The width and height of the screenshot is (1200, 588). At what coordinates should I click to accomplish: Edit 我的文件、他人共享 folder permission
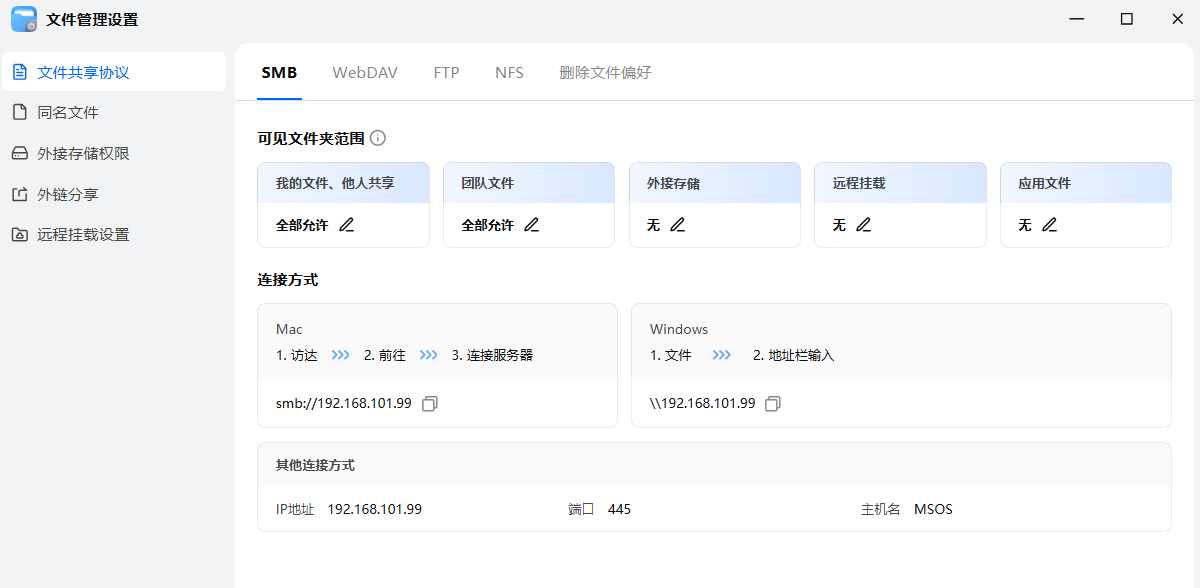tap(347, 225)
